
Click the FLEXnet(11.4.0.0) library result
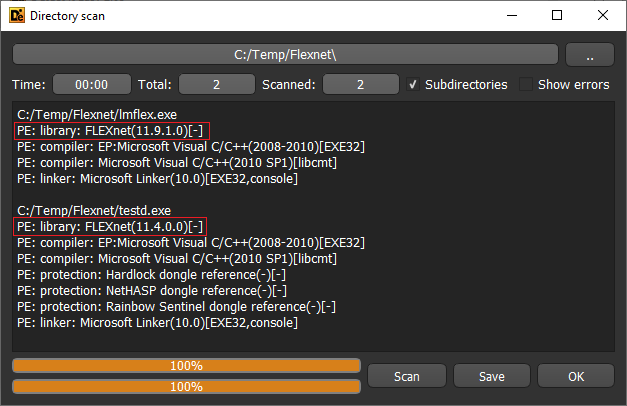click(x=109, y=227)
